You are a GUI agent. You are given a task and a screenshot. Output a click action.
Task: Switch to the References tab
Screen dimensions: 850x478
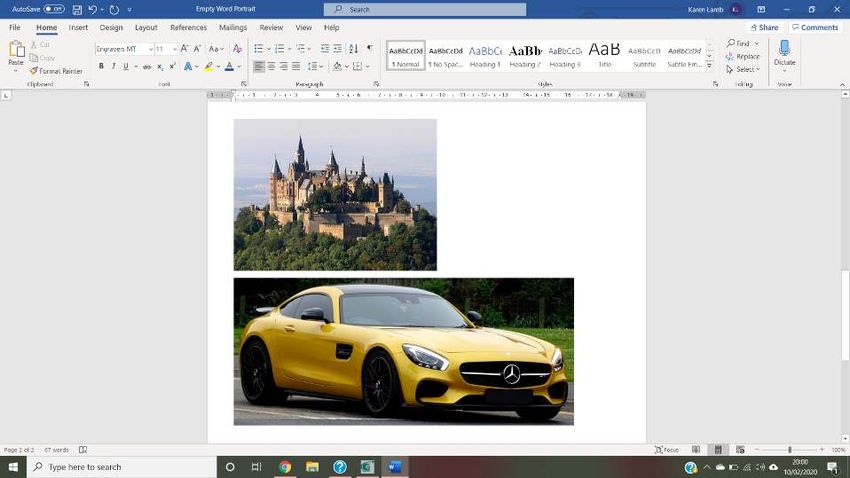(x=188, y=27)
